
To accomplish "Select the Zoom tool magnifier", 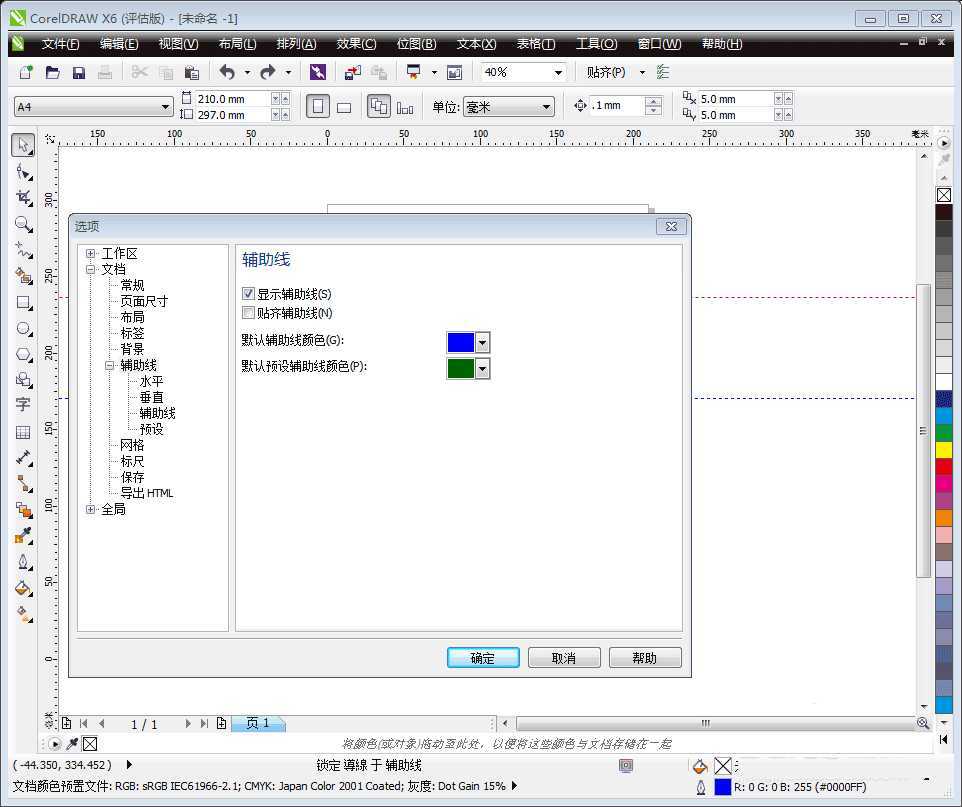I will [x=23, y=224].
